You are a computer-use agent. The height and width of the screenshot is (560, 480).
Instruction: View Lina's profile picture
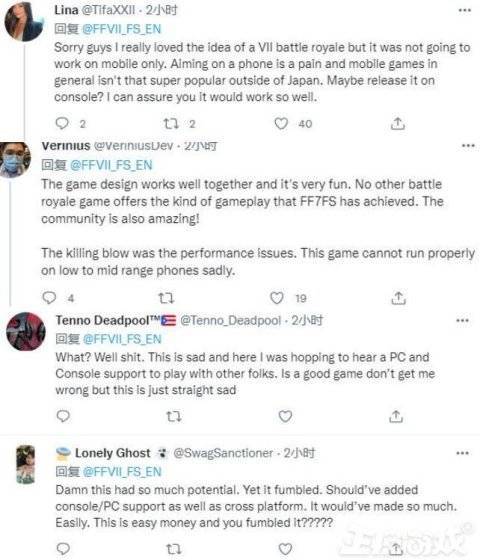point(25,21)
